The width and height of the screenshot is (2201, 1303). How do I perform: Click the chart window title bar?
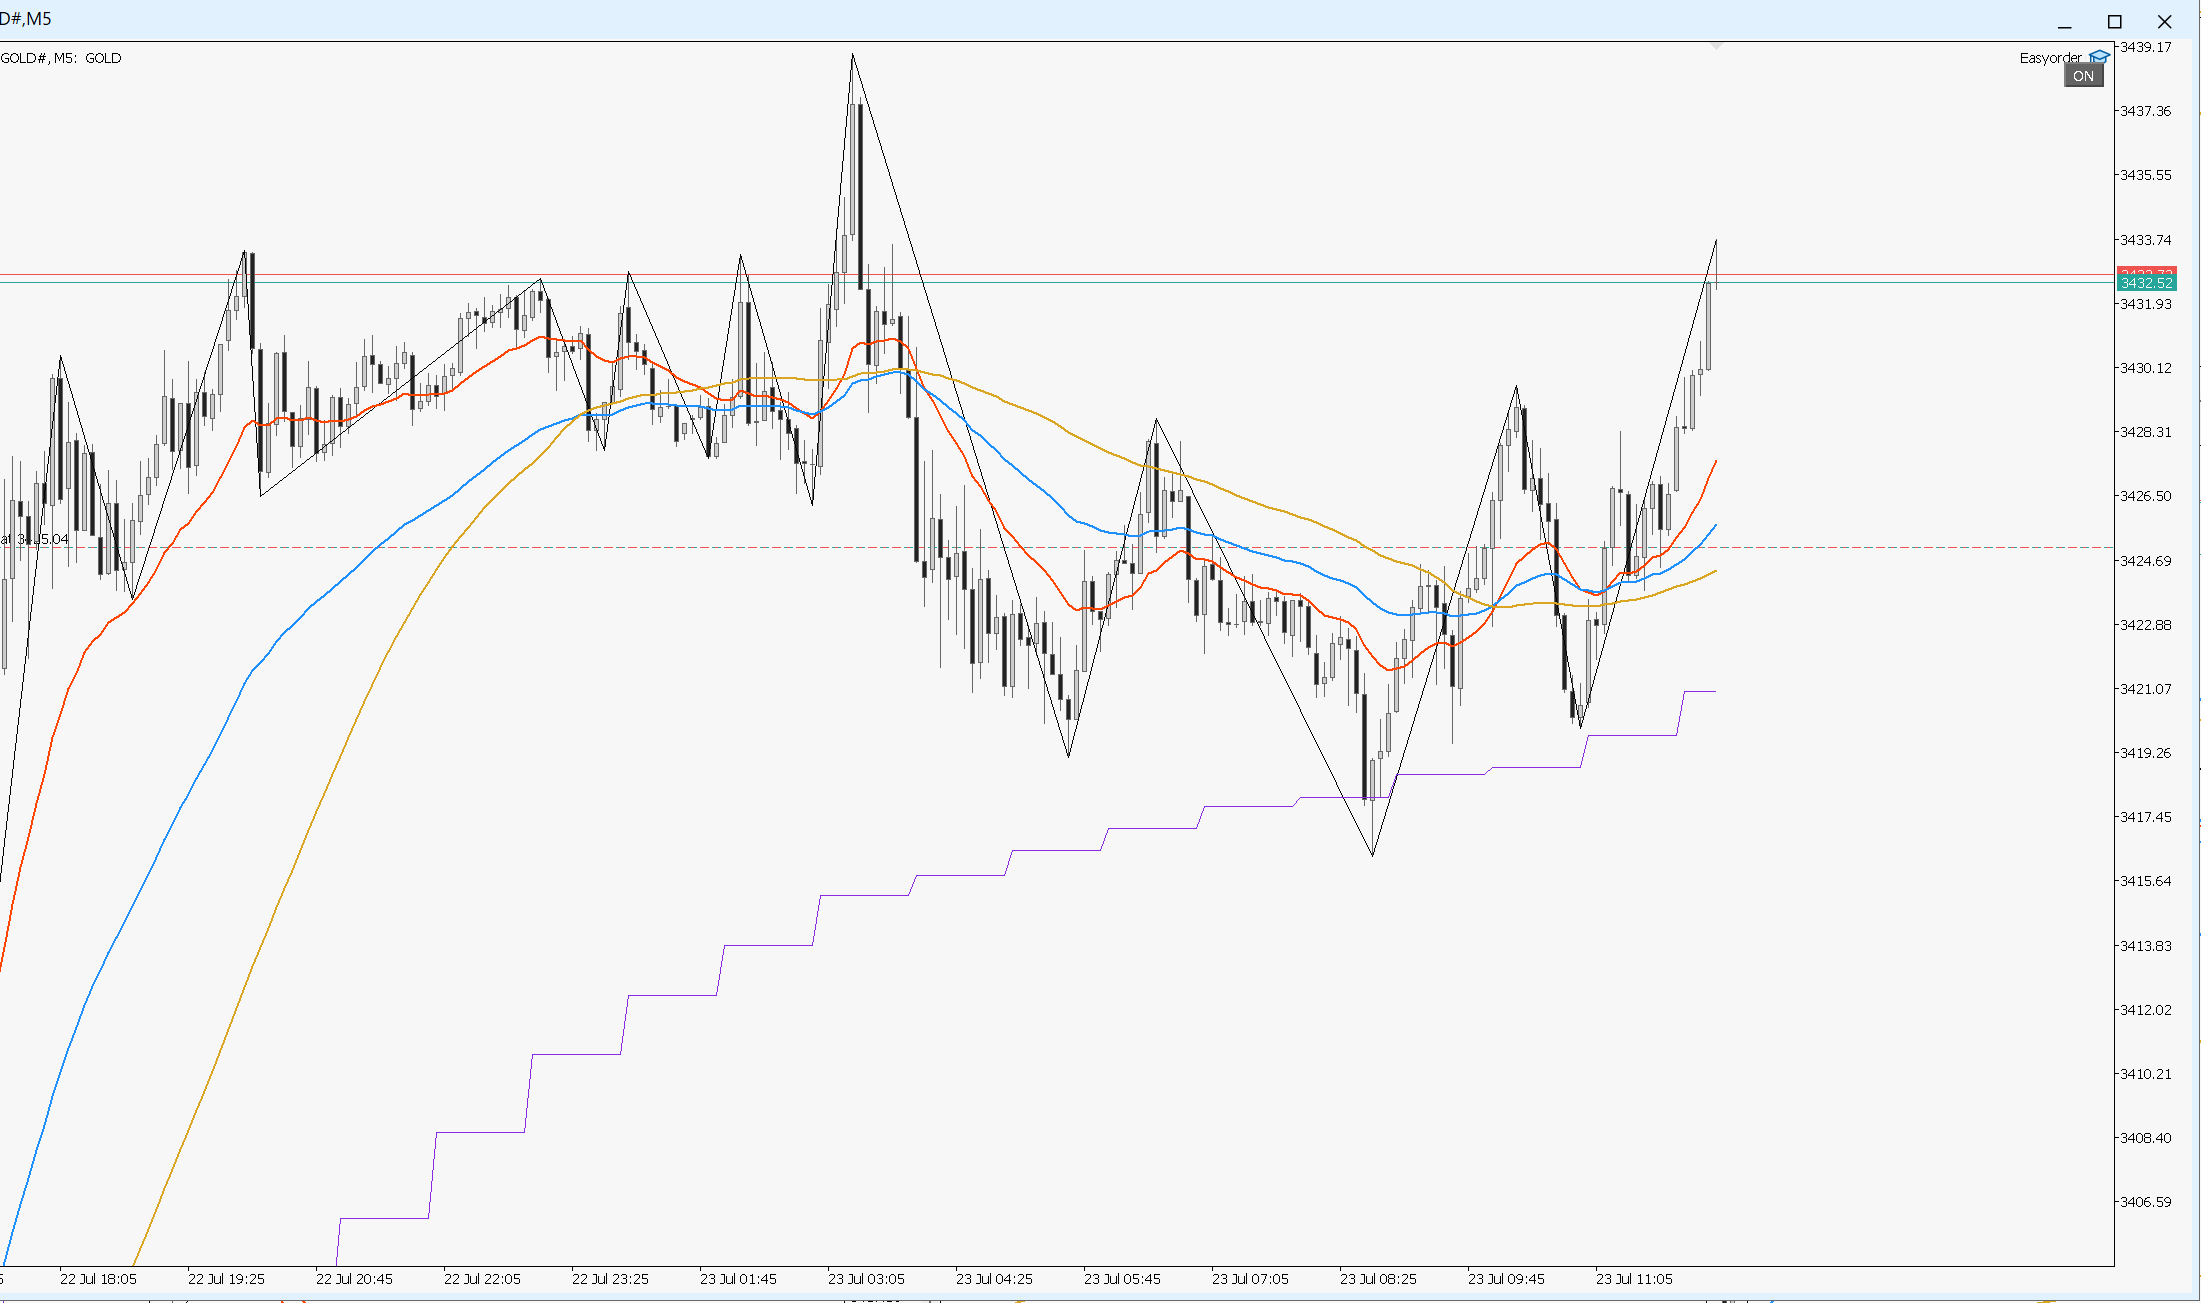1000,20
